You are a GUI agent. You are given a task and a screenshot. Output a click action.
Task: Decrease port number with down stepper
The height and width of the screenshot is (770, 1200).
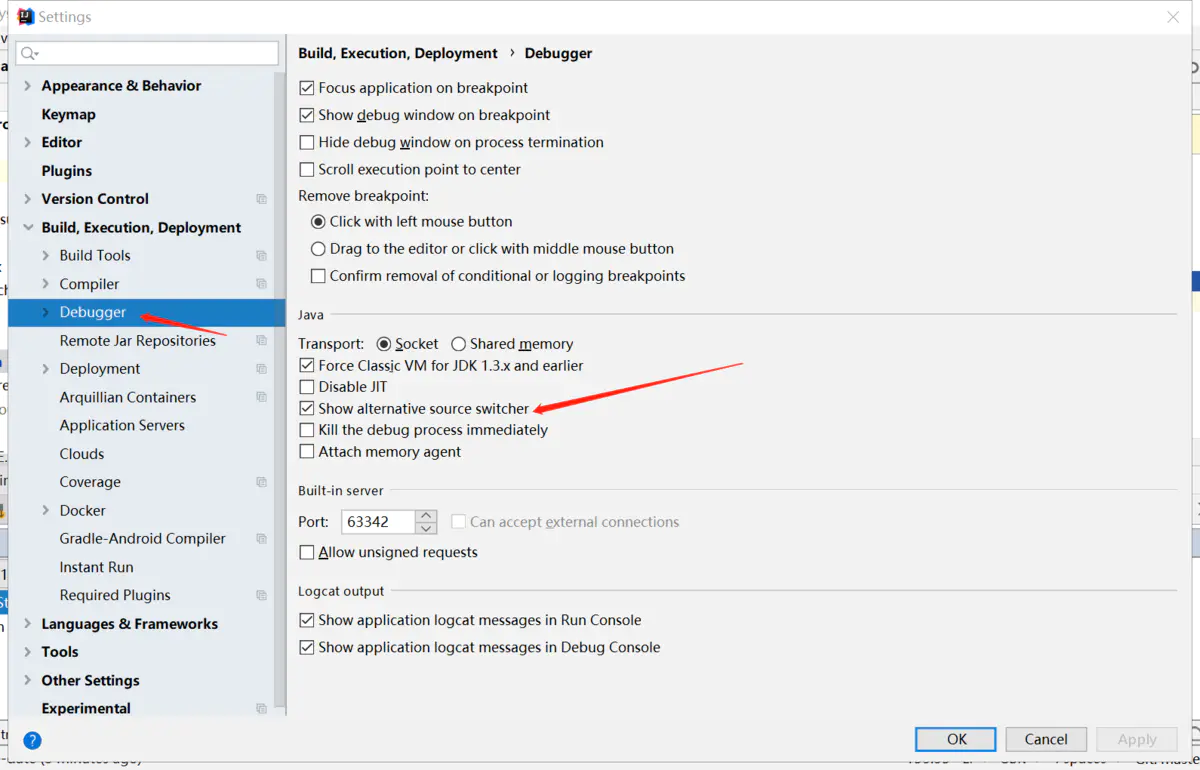(427, 528)
